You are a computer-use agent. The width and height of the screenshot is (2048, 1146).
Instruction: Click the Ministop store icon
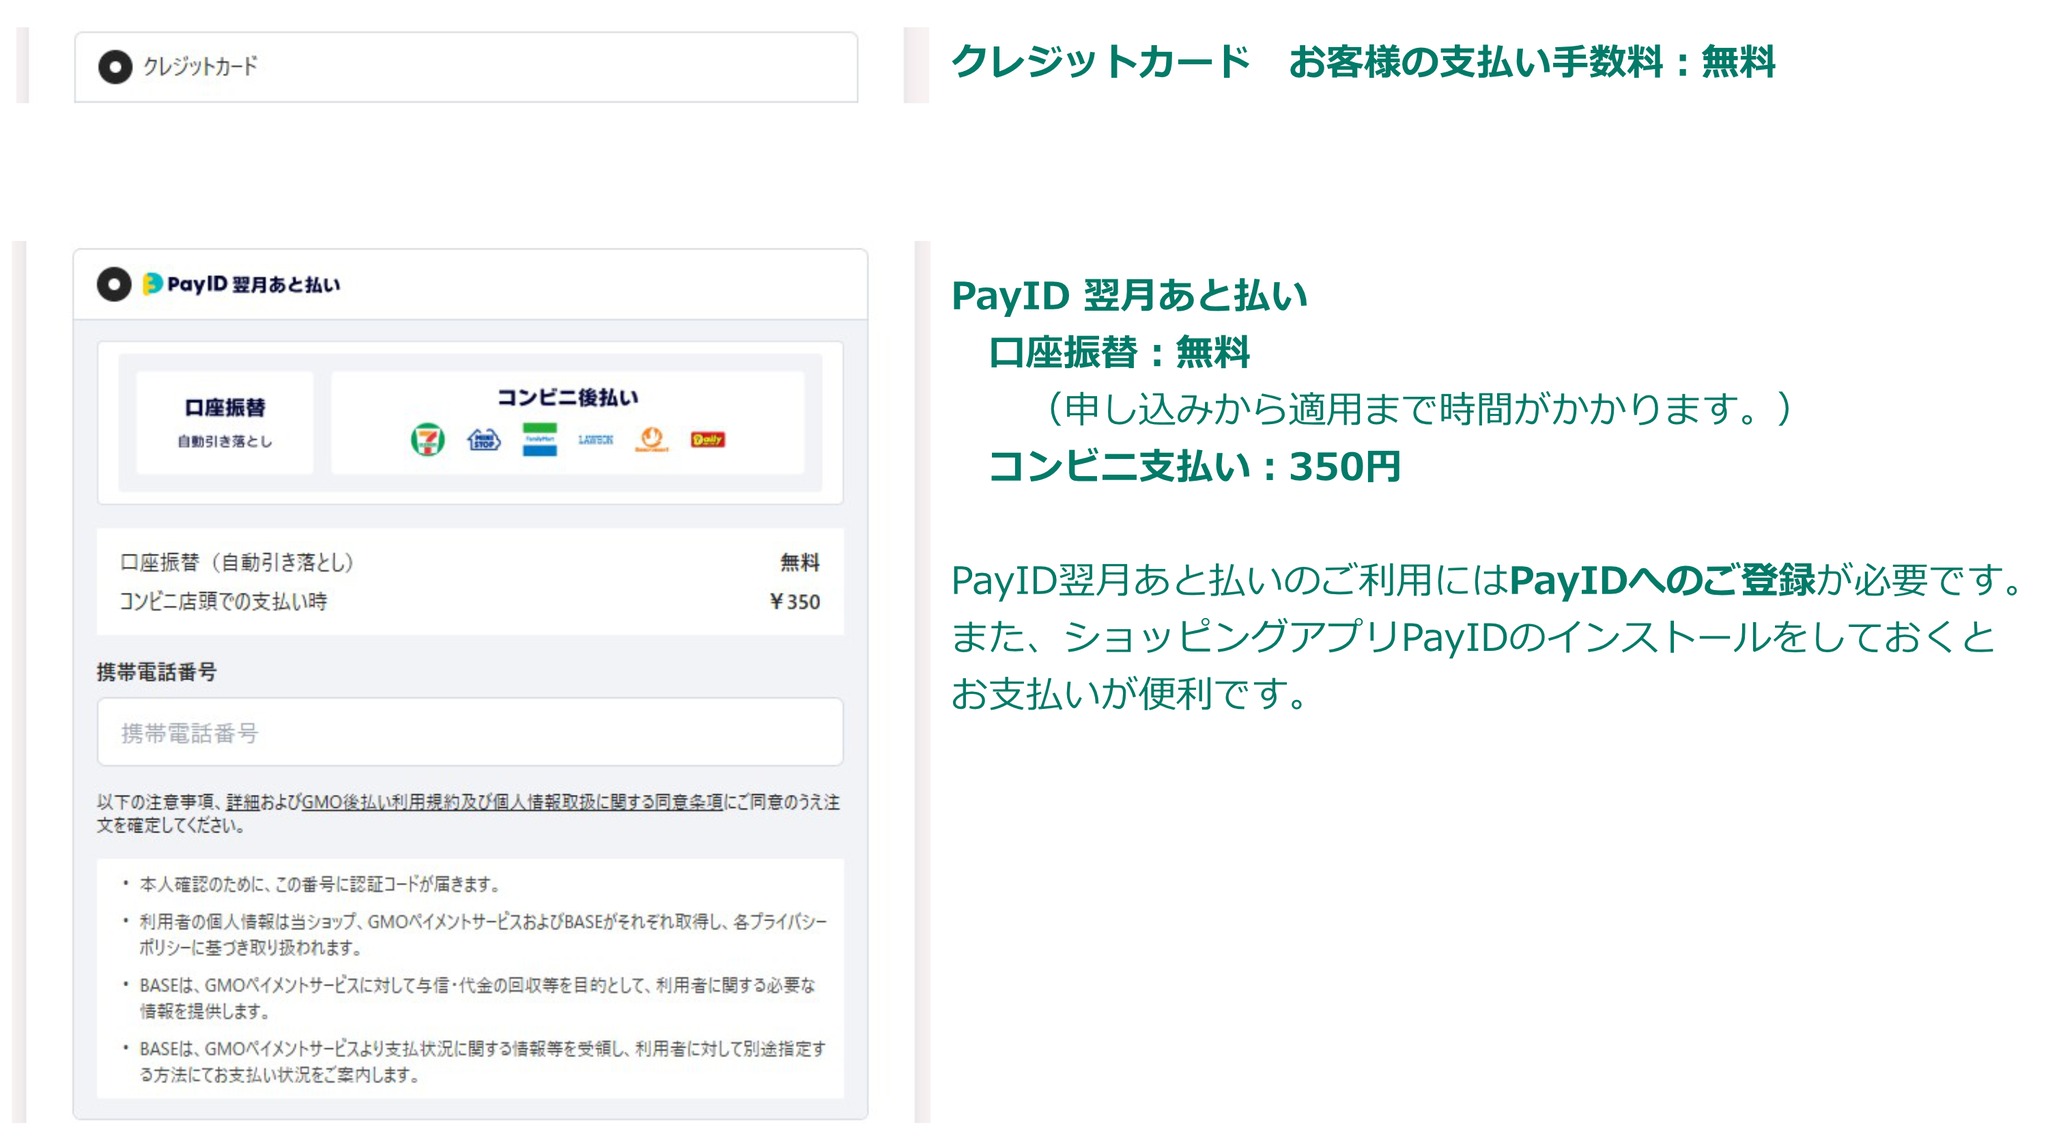[484, 439]
